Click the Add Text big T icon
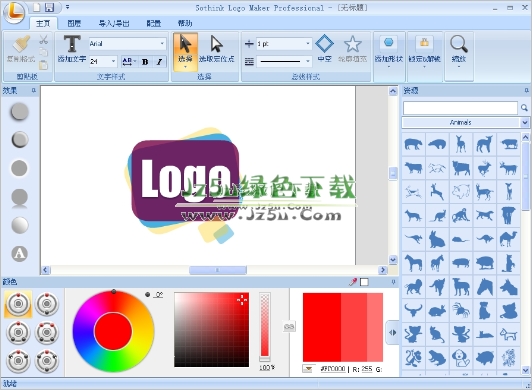This screenshot has height=390, width=532. click(72, 44)
